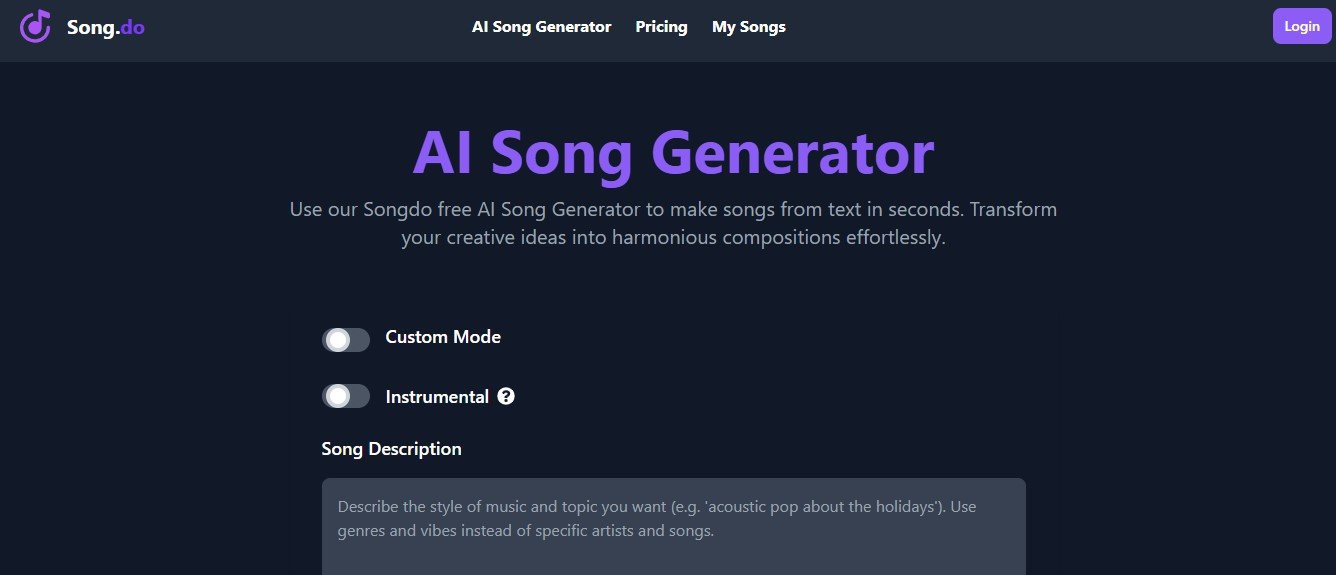Open the AI Song Generator nav item
Screen dimensions: 1336x575
tap(541, 27)
